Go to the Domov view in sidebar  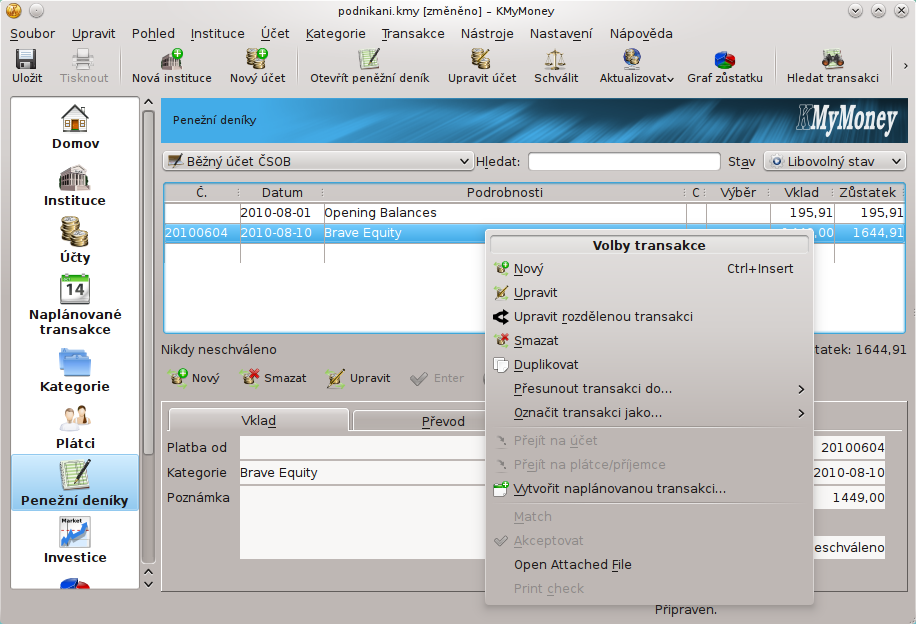75,127
